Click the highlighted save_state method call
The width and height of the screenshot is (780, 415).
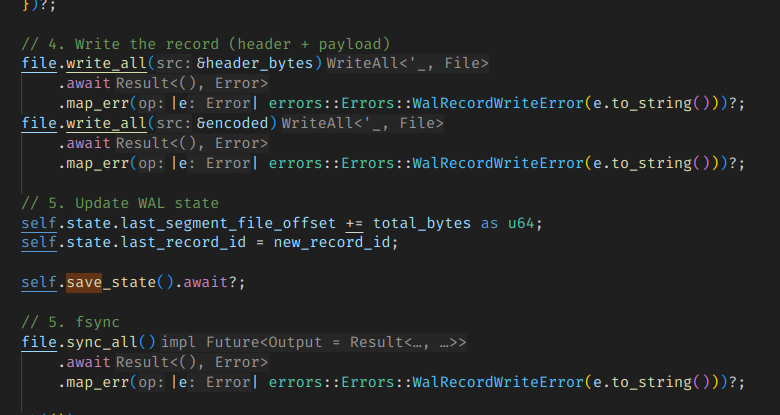(x=111, y=282)
